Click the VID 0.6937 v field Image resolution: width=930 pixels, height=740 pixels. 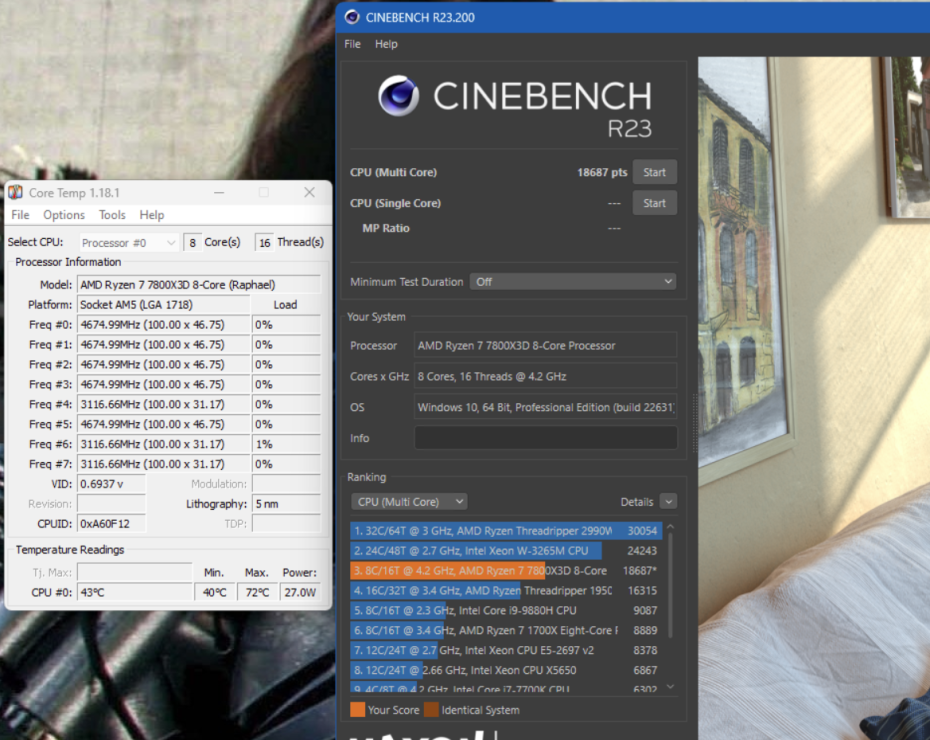click(x=112, y=484)
